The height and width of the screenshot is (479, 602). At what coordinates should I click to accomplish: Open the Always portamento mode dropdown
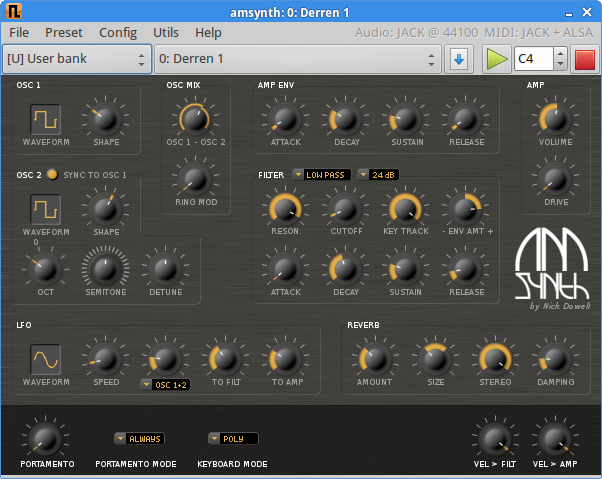point(139,438)
